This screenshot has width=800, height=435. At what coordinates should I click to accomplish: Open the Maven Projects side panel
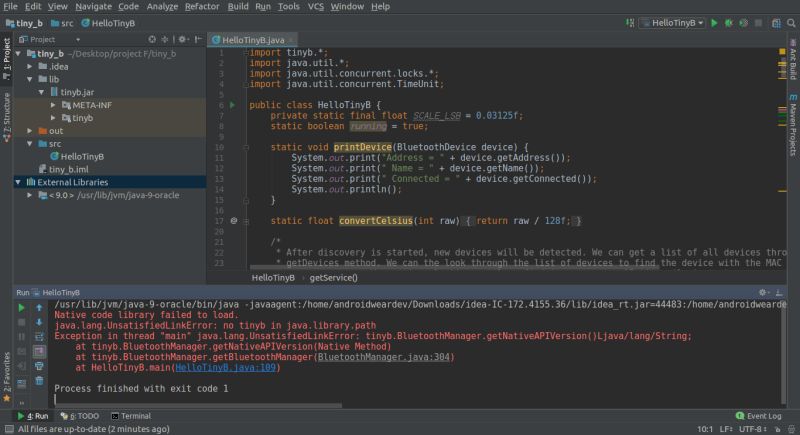793,124
